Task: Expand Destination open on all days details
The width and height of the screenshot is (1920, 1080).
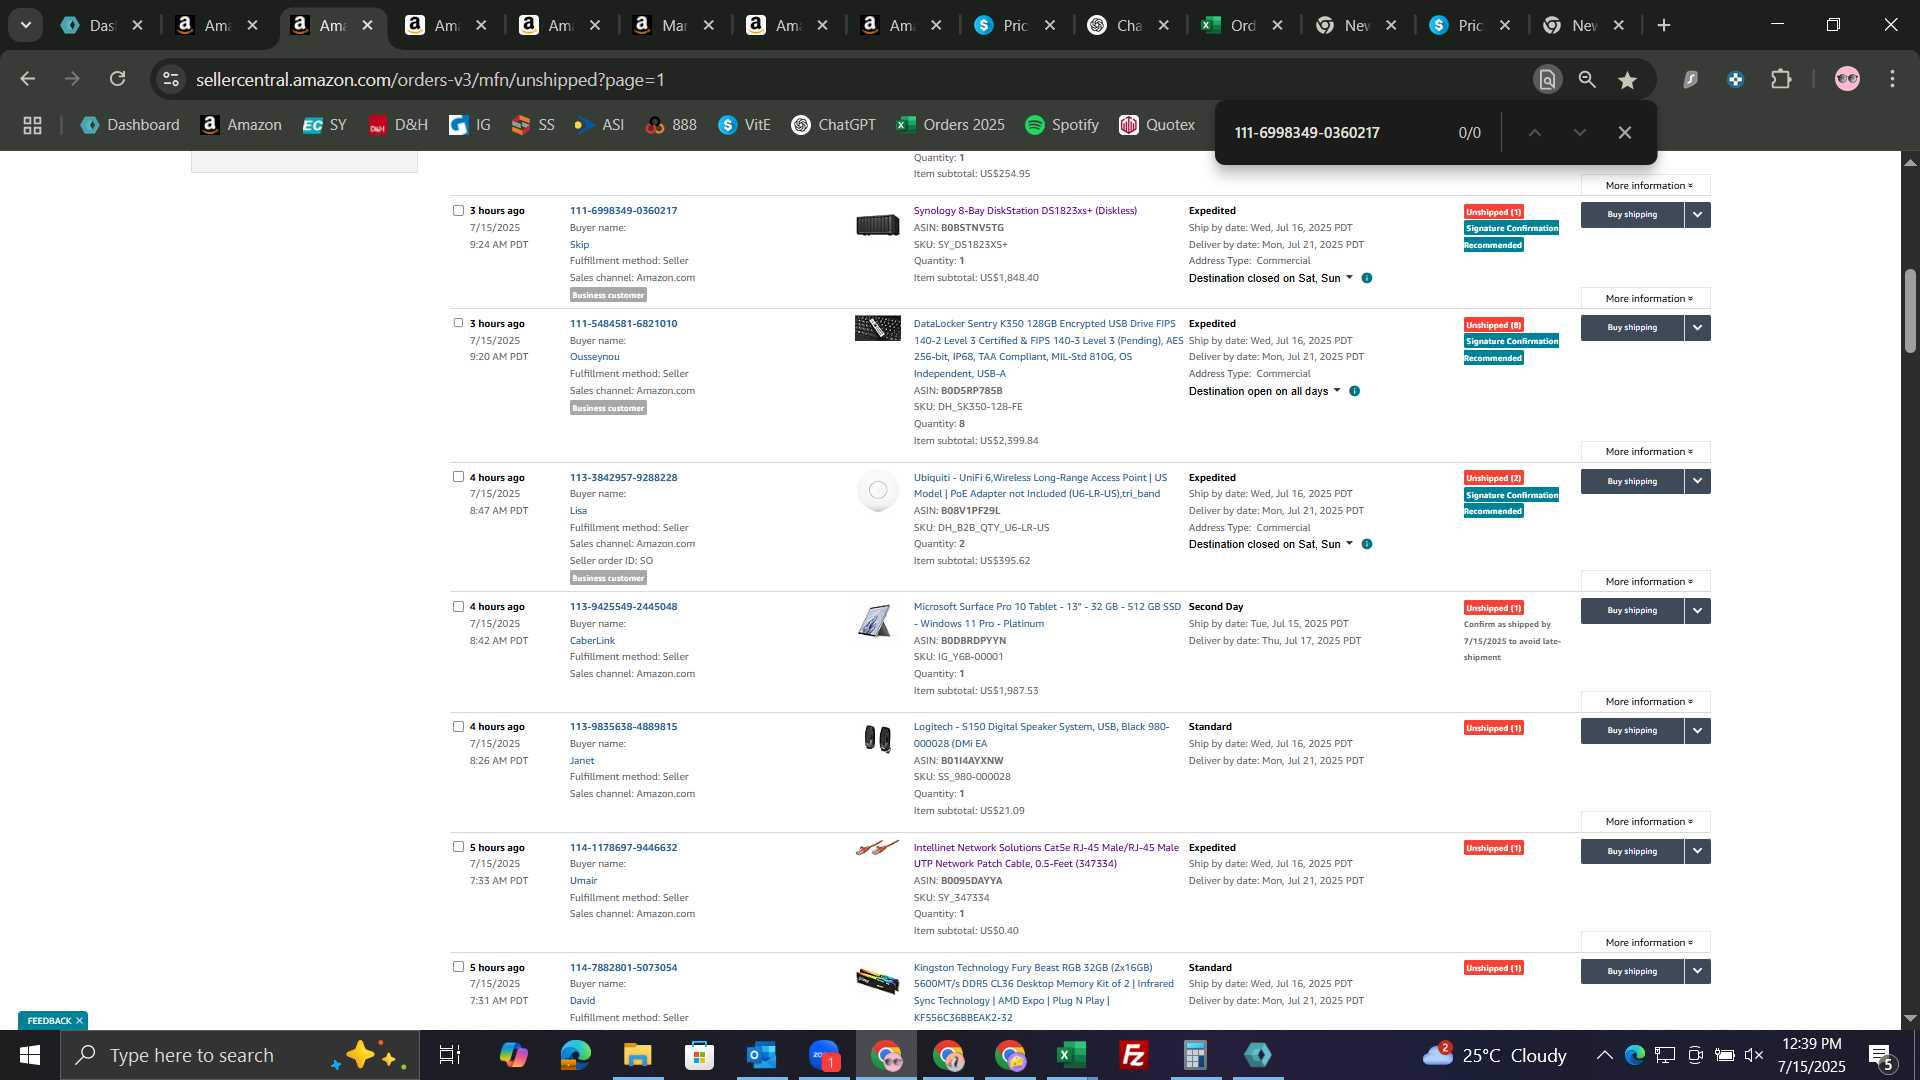Action: 1265,391
